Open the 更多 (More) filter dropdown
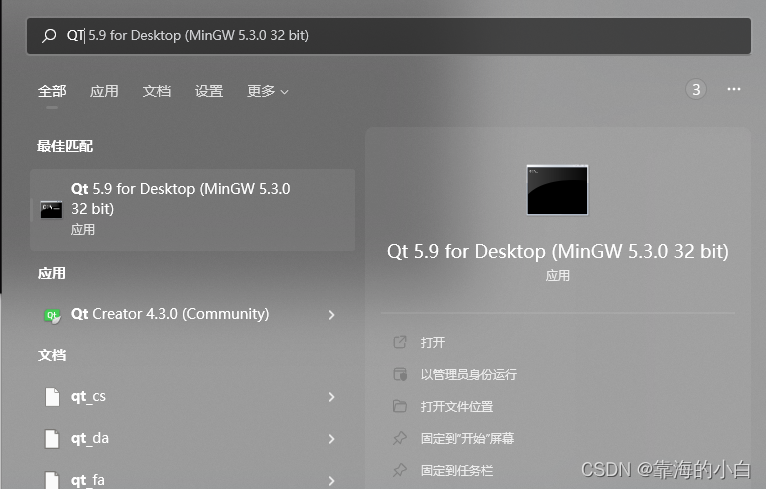 click(267, 91)
